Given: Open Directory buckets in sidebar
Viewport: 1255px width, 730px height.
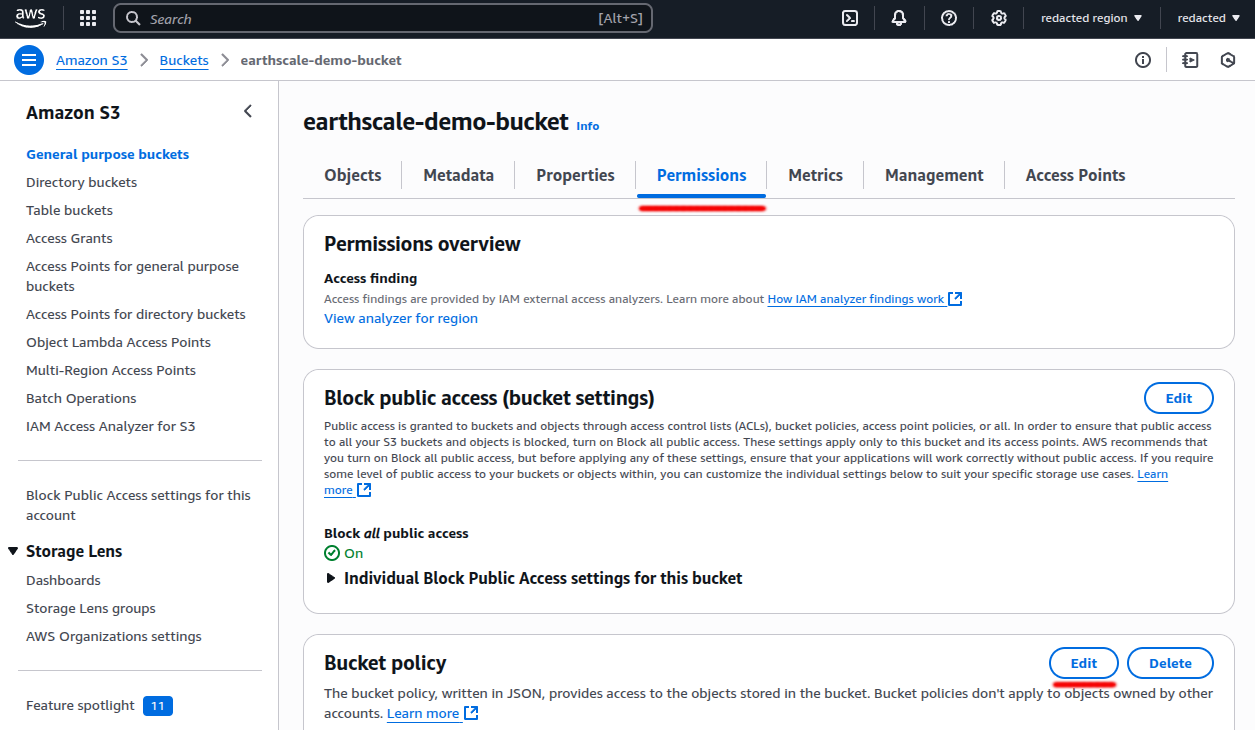Looking at the screenshot, I should coord(82,182).
